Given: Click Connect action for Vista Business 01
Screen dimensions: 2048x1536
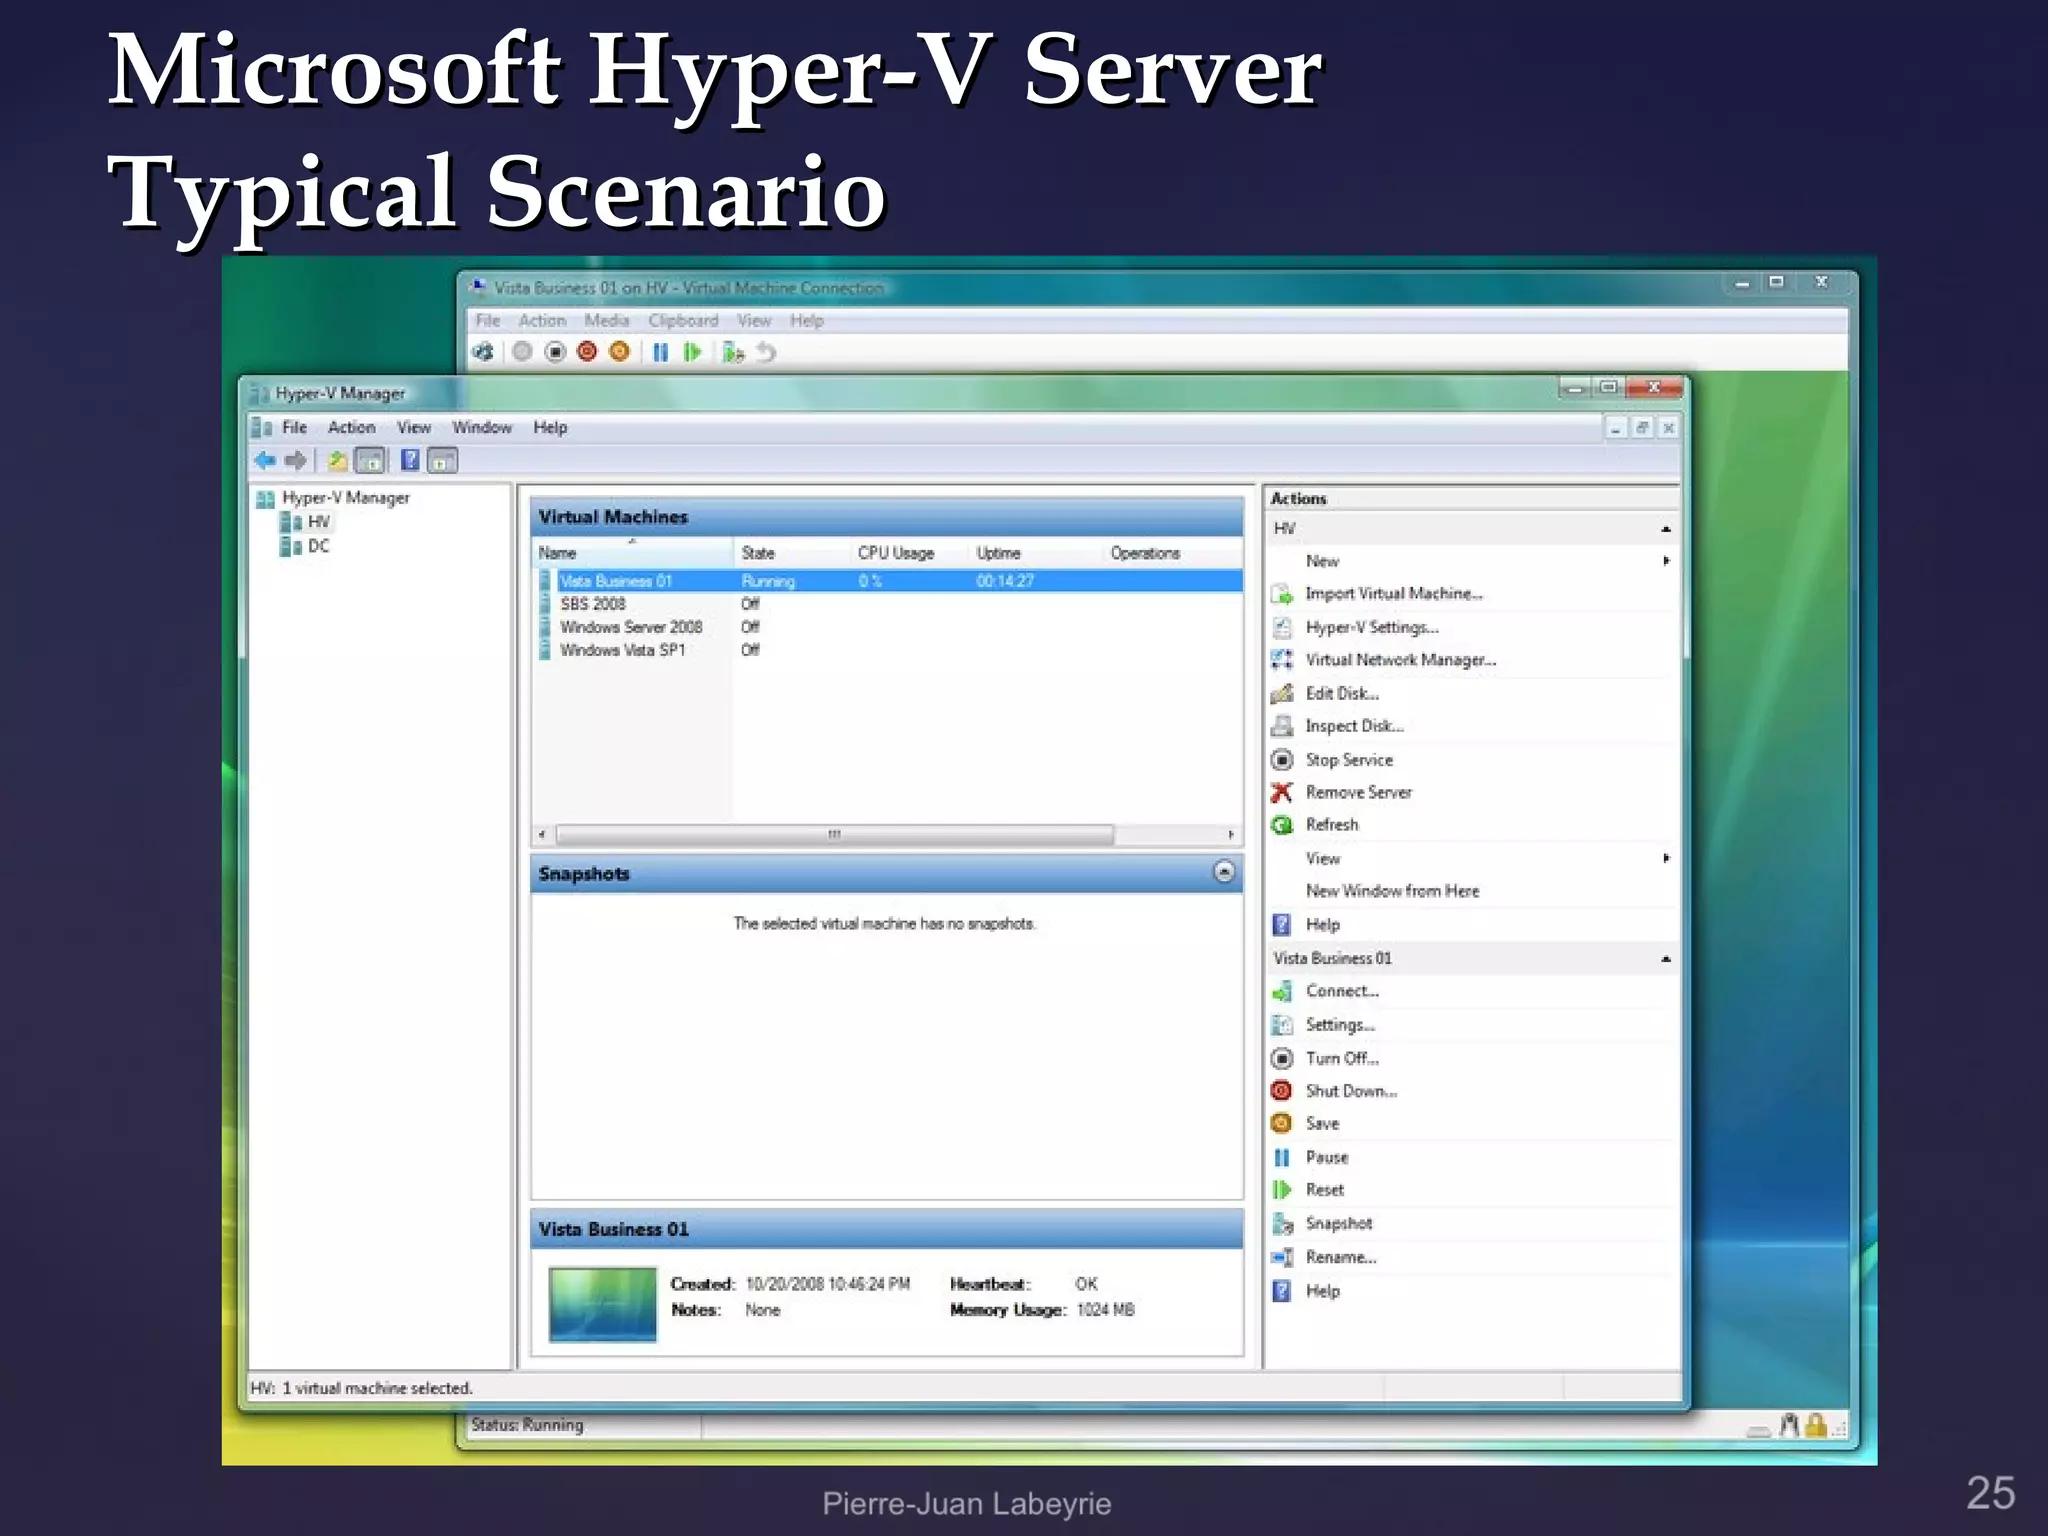Looking at the screenshot, I should tap(1342, 991).
